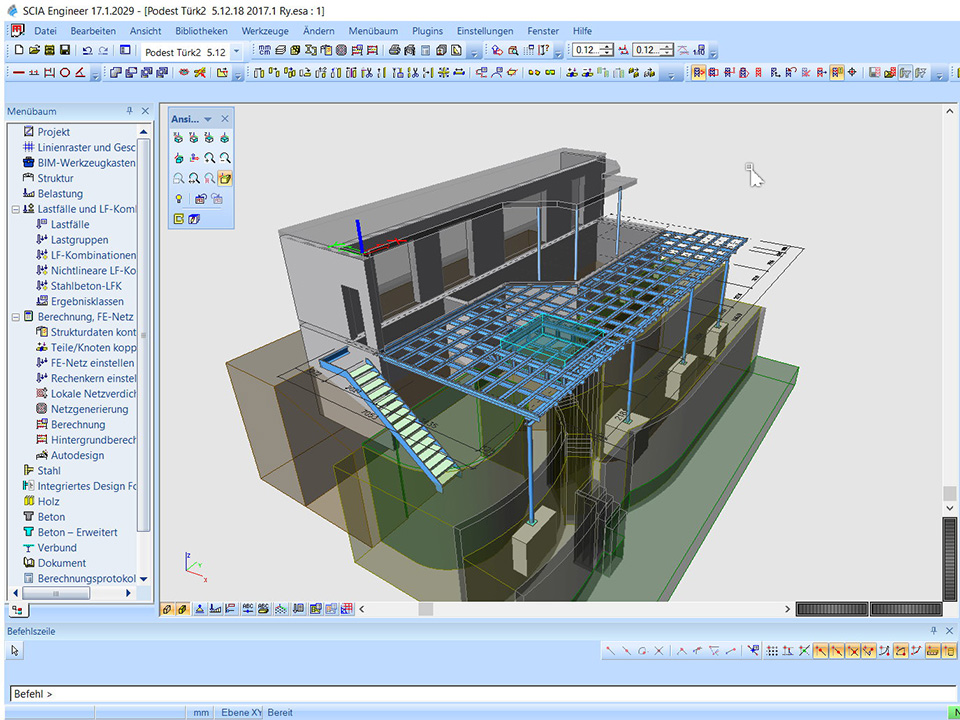Image resolution: width=960 pixels, height=720 pixels.
Task: Toggle highlighted perspective view button in Ansicht palette
Action: click(226, 179)
